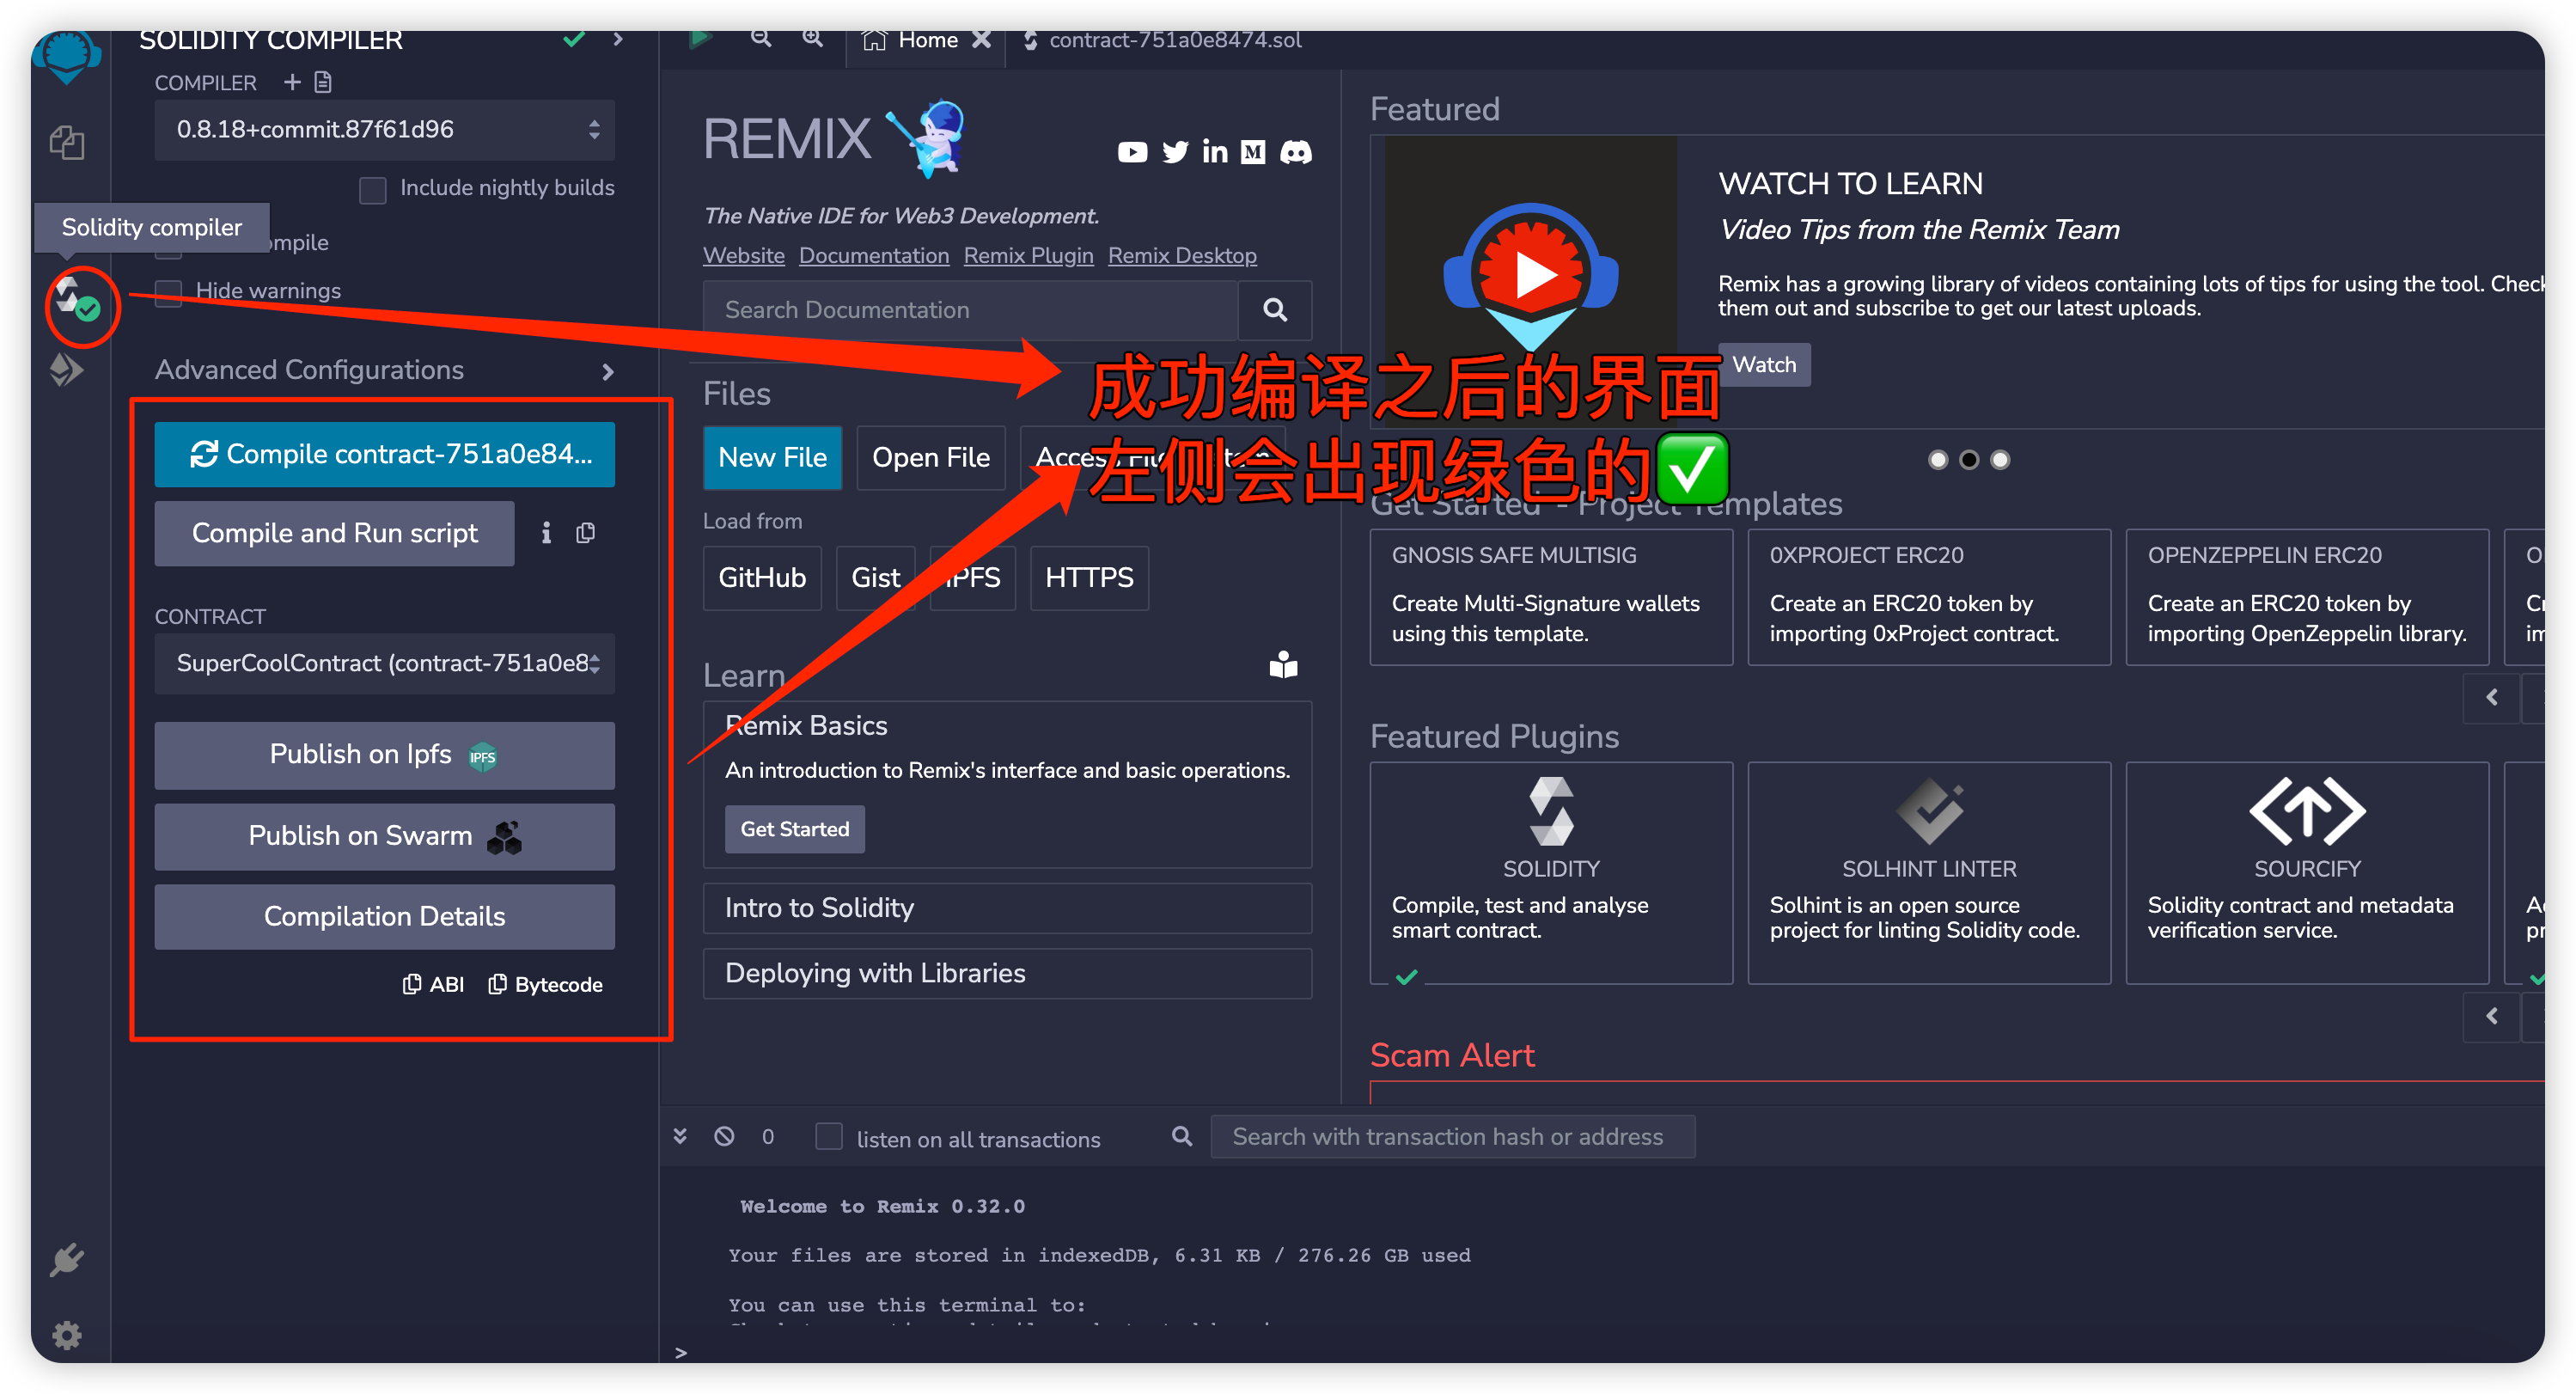Click the Remix logo home icon
This screenshot has width=2576, height=1394.
tap(67, 58)
